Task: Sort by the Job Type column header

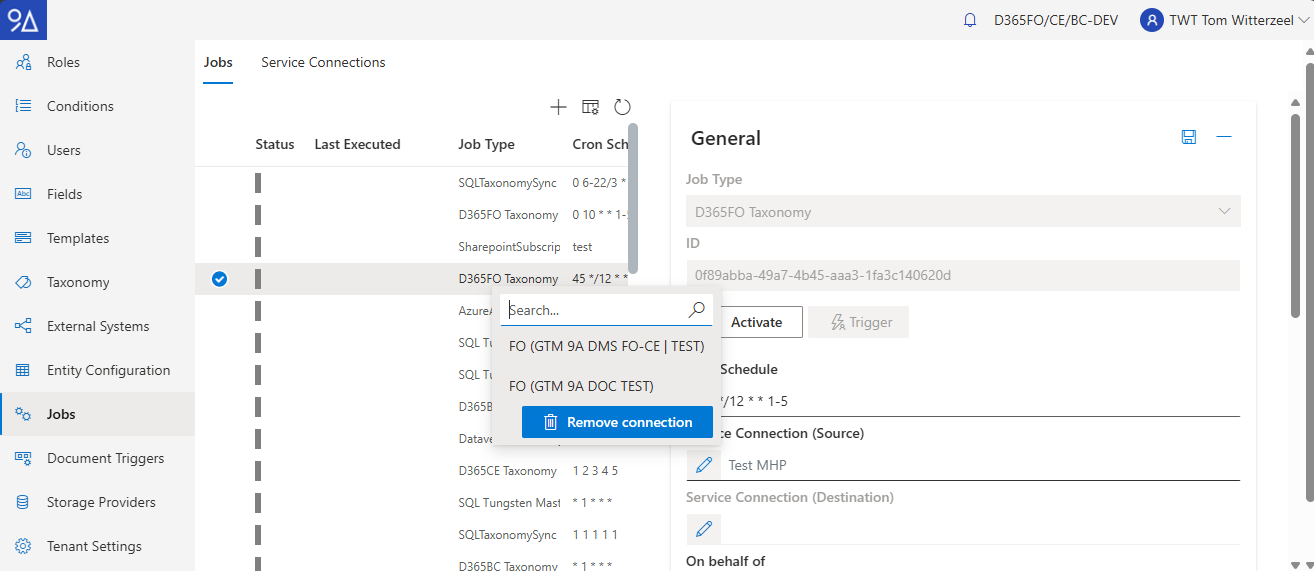Action: coord(486,144)
